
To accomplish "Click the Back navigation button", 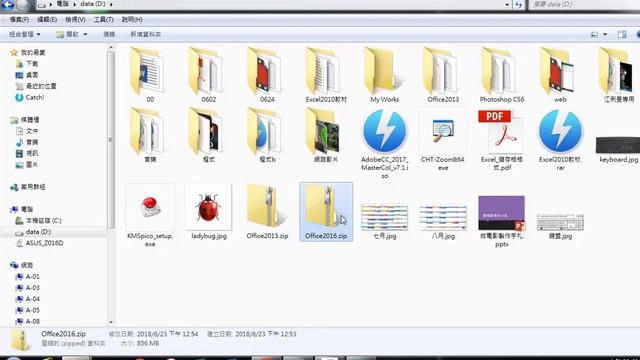I will (x=7, y=4).
